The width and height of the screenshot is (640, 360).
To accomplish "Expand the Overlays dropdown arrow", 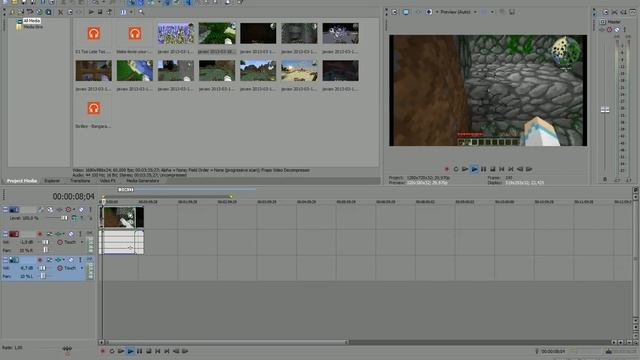I will click(x=492, y=12).
